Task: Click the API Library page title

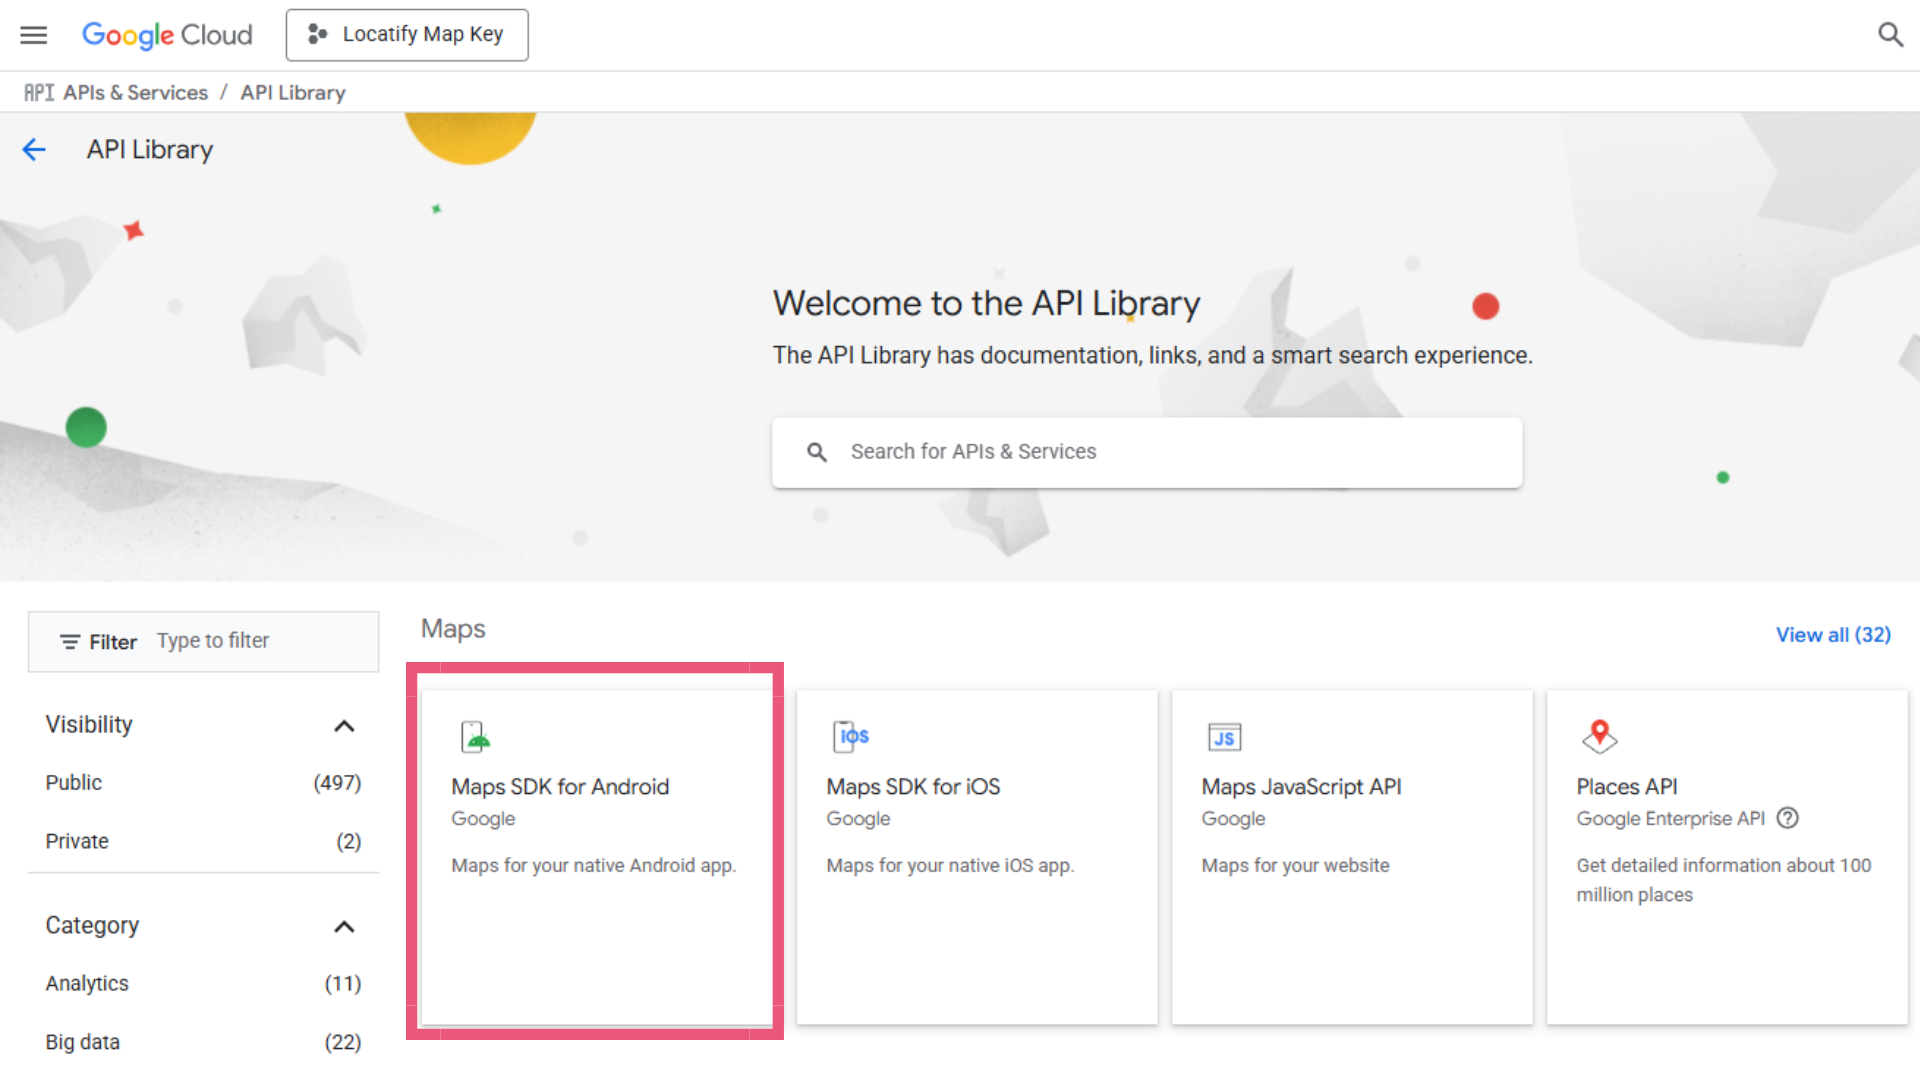Action: (x=150, y=150)
